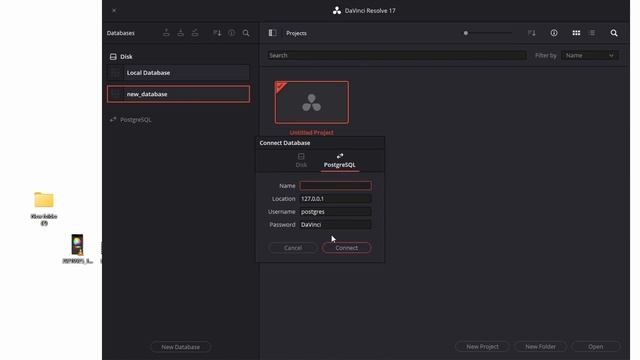Image resolution: width=640 pixels, height=360 pixels.
Task: Click the PostgreSQL section label in sidebar
Action: pos(136,120)
